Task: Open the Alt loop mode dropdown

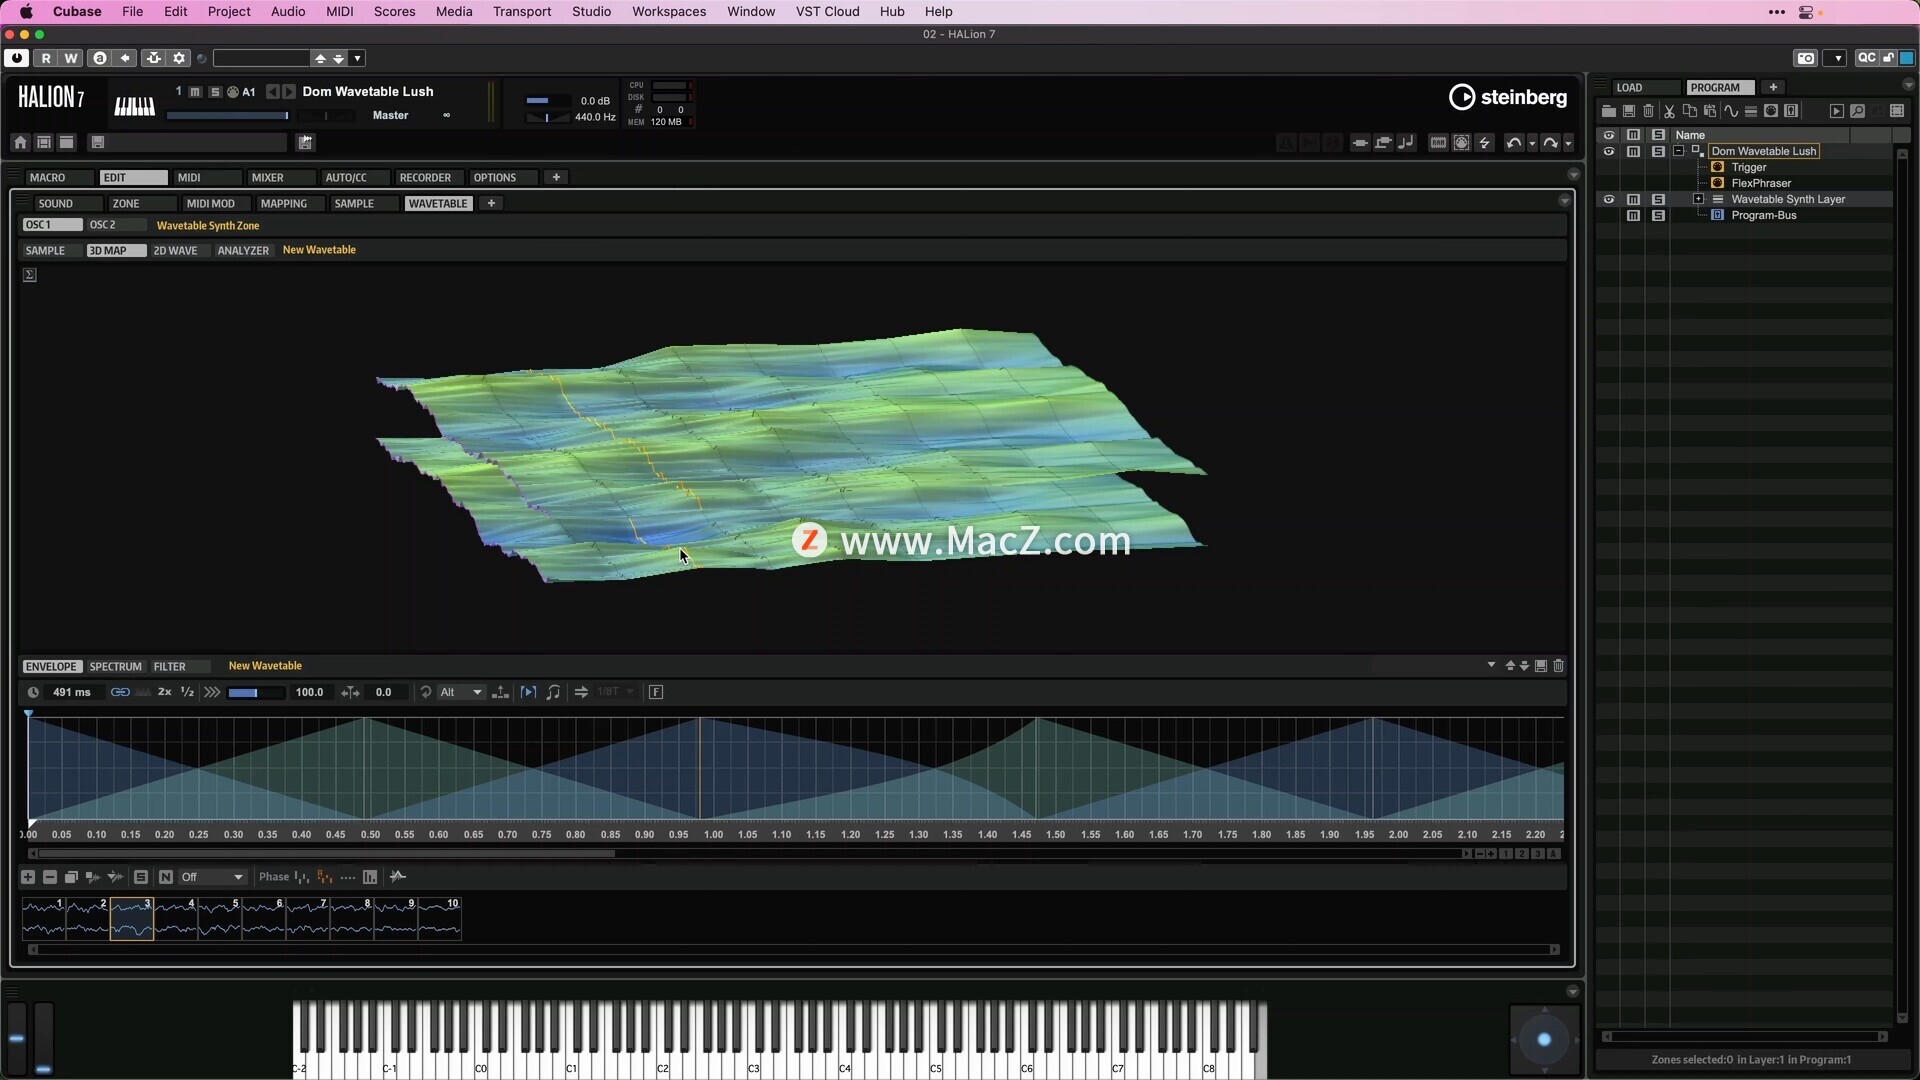Action: (461, 692)
